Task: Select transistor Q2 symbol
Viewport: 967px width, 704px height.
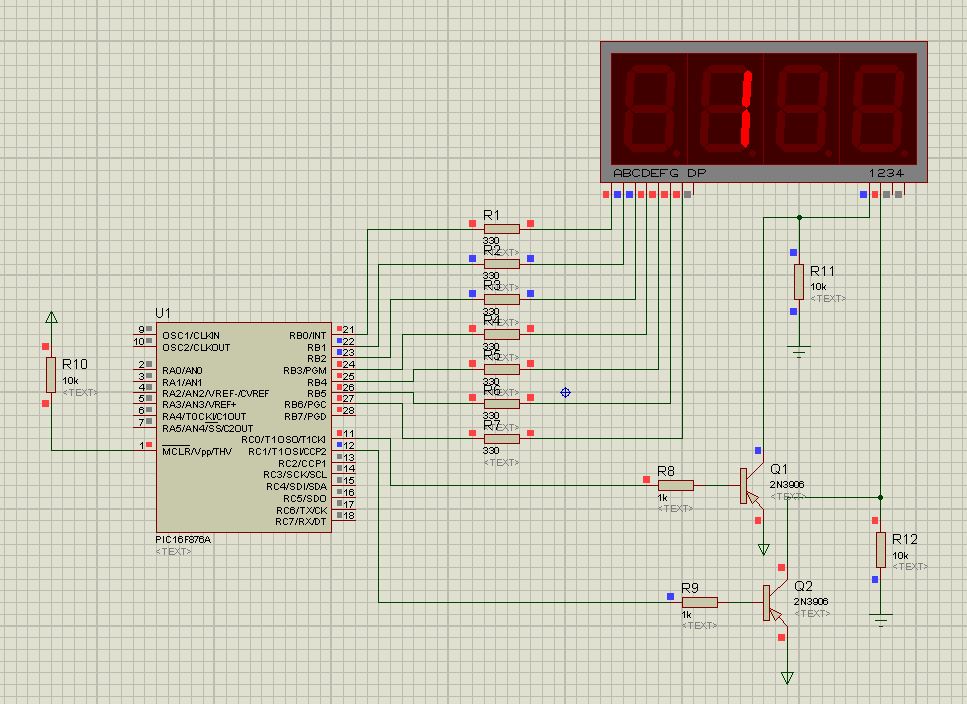Action: (775, 602)
